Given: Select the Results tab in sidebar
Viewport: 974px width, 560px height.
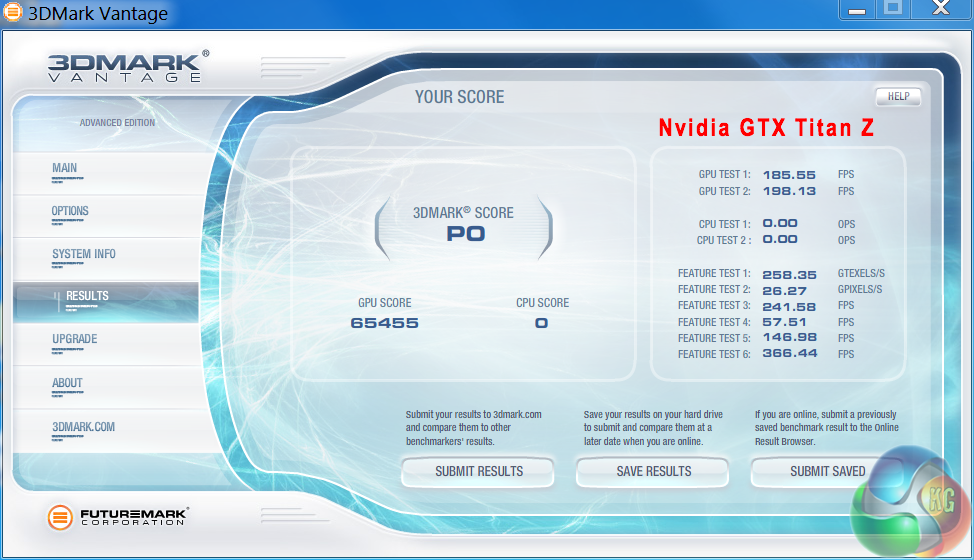Looking at the screenshot, I should click(106, 302).
